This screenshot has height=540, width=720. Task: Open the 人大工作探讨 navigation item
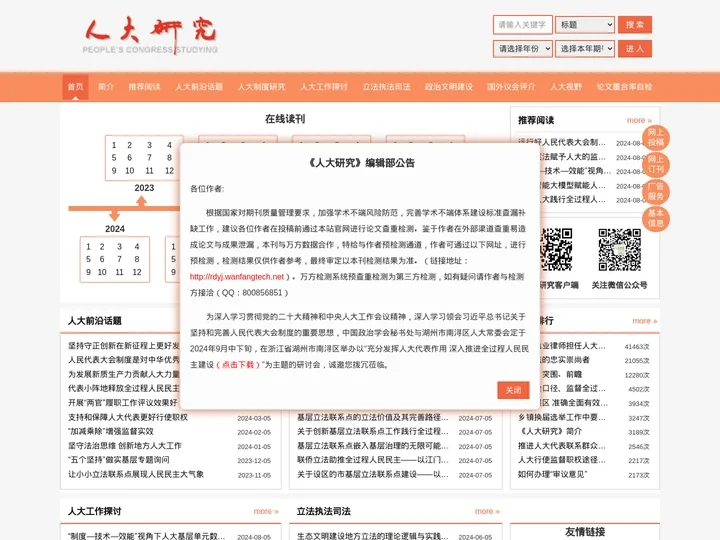point(324,87)
